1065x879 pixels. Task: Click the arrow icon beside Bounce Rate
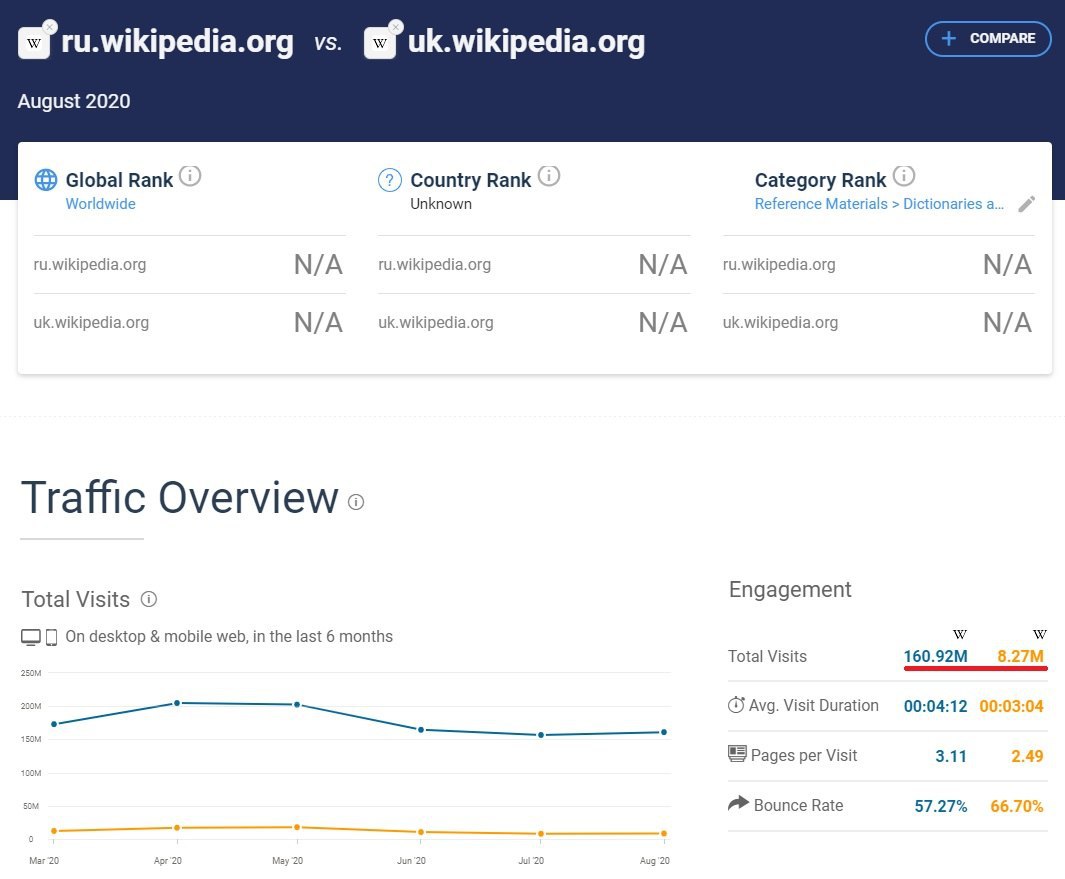(738, 804)
